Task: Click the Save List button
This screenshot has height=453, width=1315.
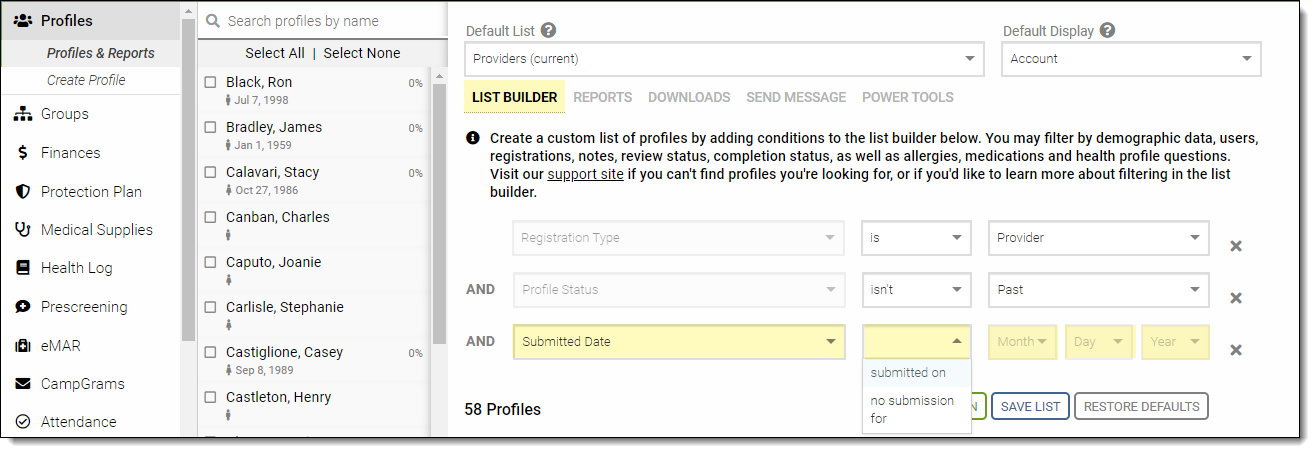Action: [x=1030, y=407]
